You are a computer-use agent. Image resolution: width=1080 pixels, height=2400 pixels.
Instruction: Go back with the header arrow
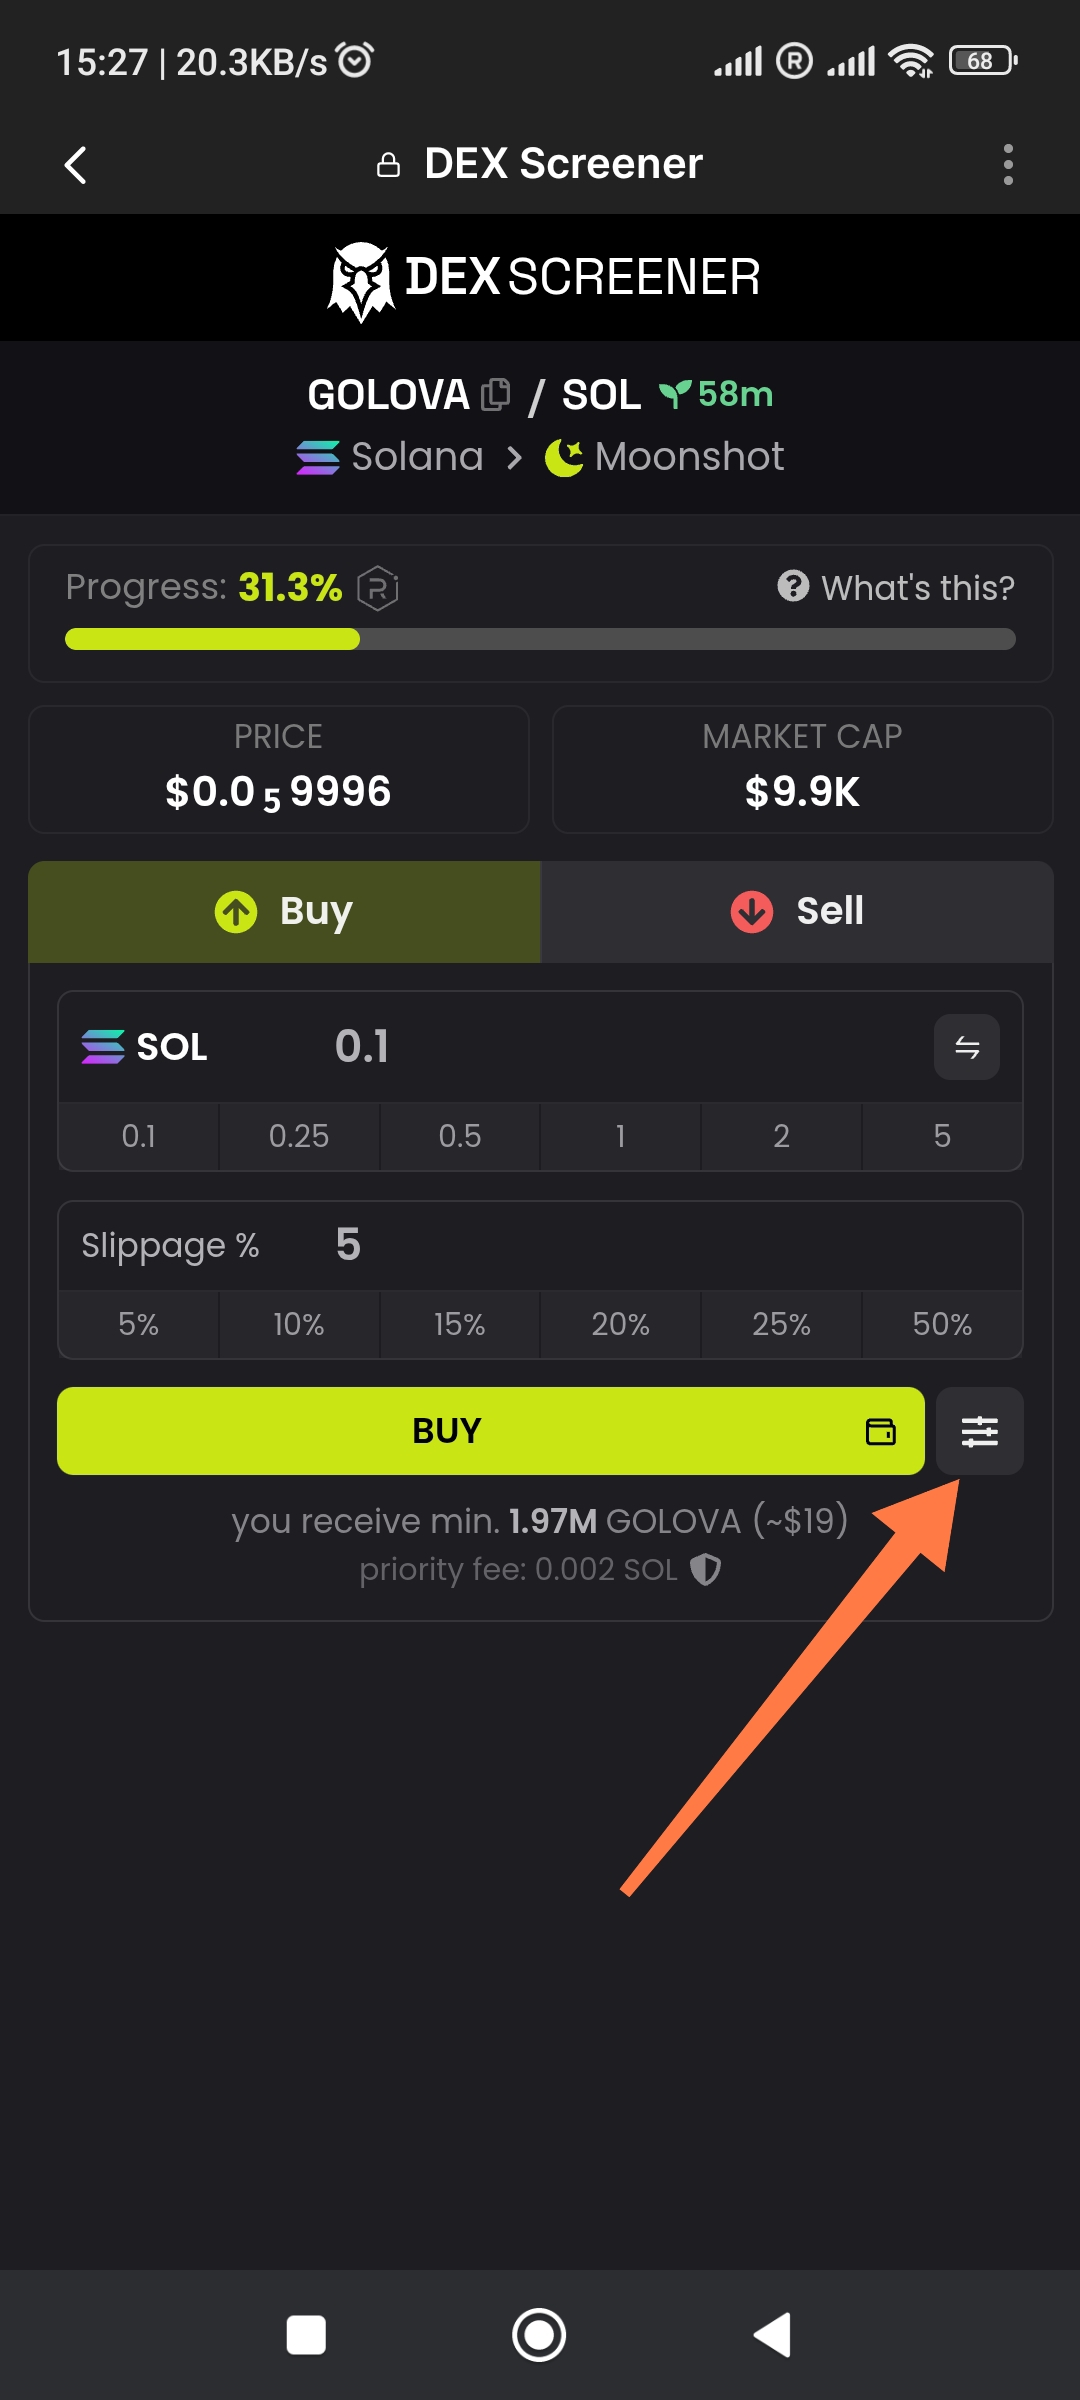pyautogui.click(x=76, y=164)
